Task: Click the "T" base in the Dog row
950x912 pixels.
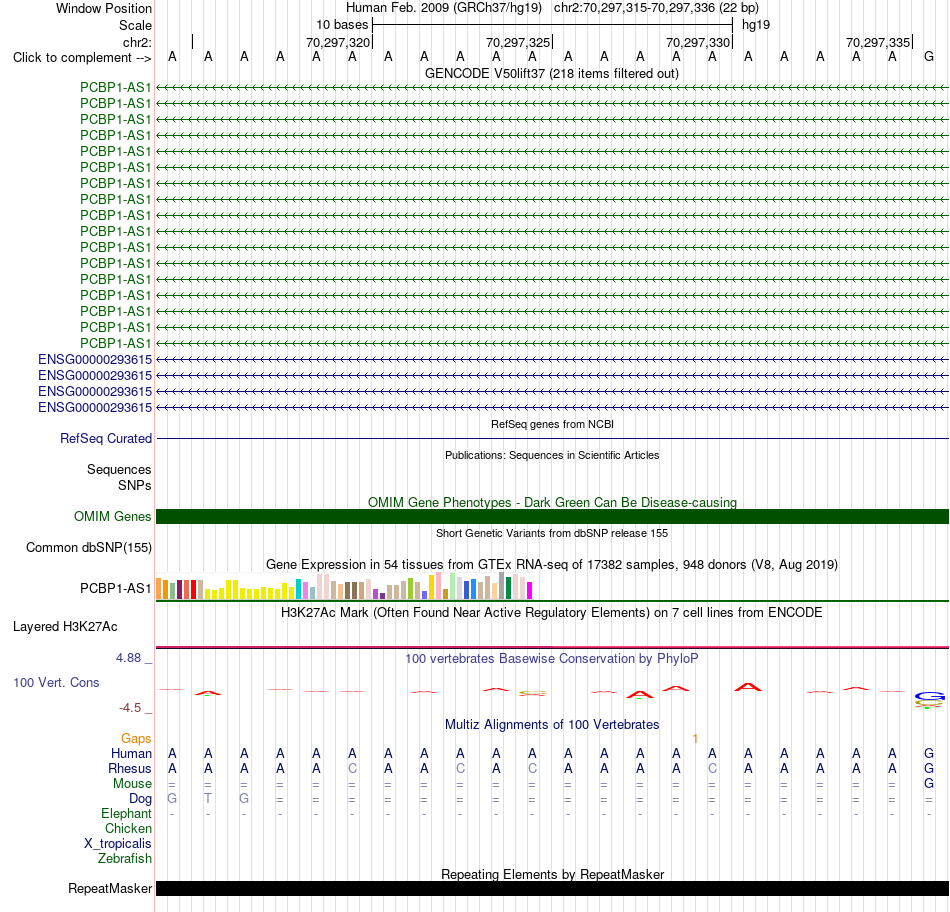Action: (208, 799)
